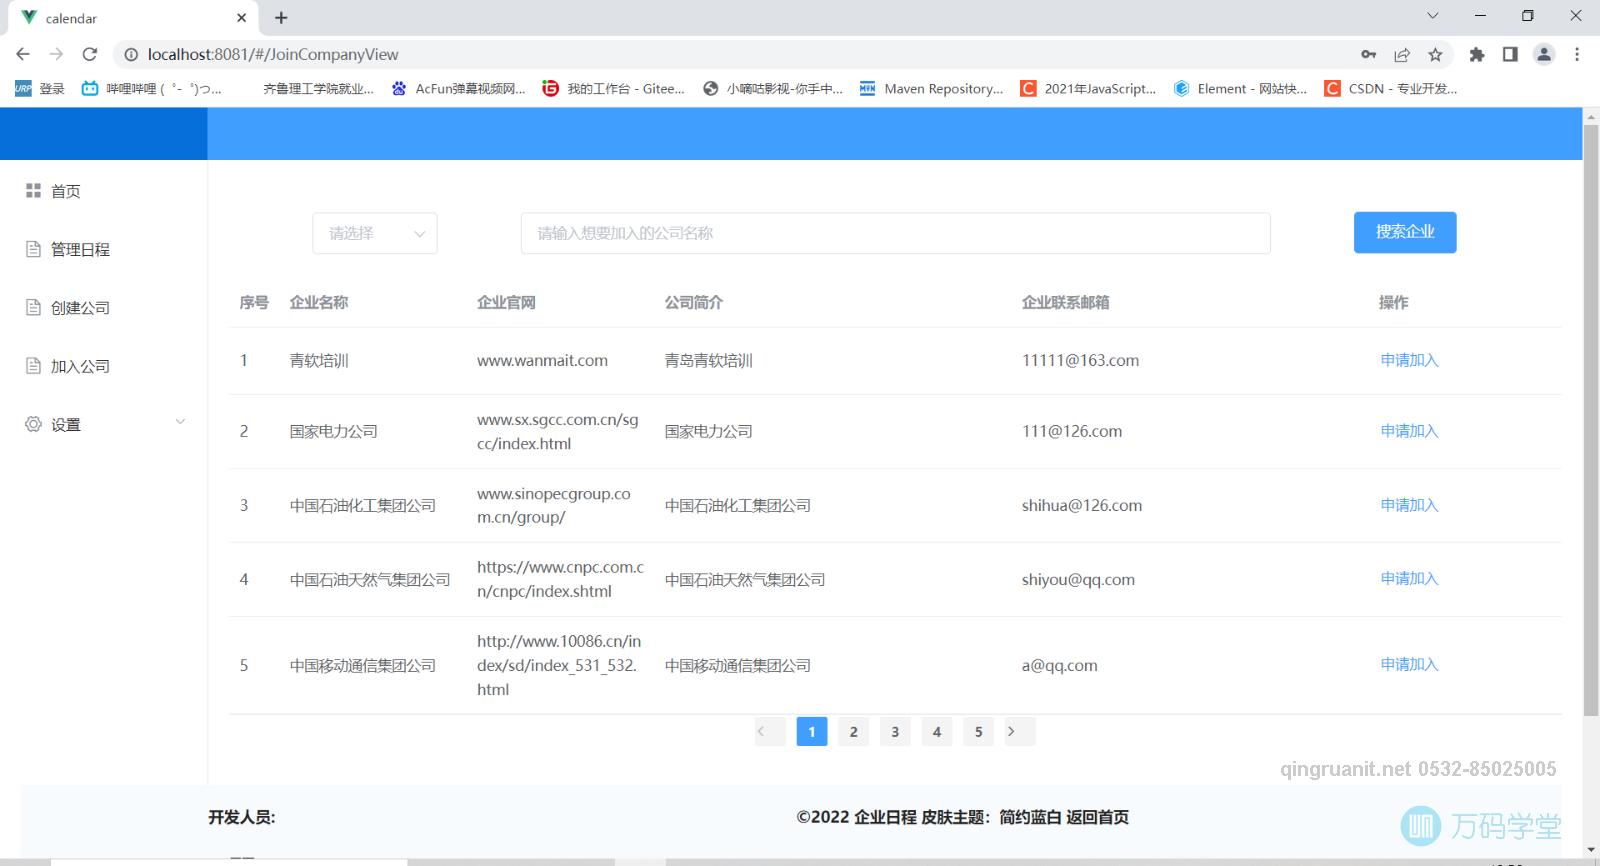Expand the 设置 submenu arrow
Image resolution: width=1600 pixels, height=866 pixels.
[x=180, y=422]
